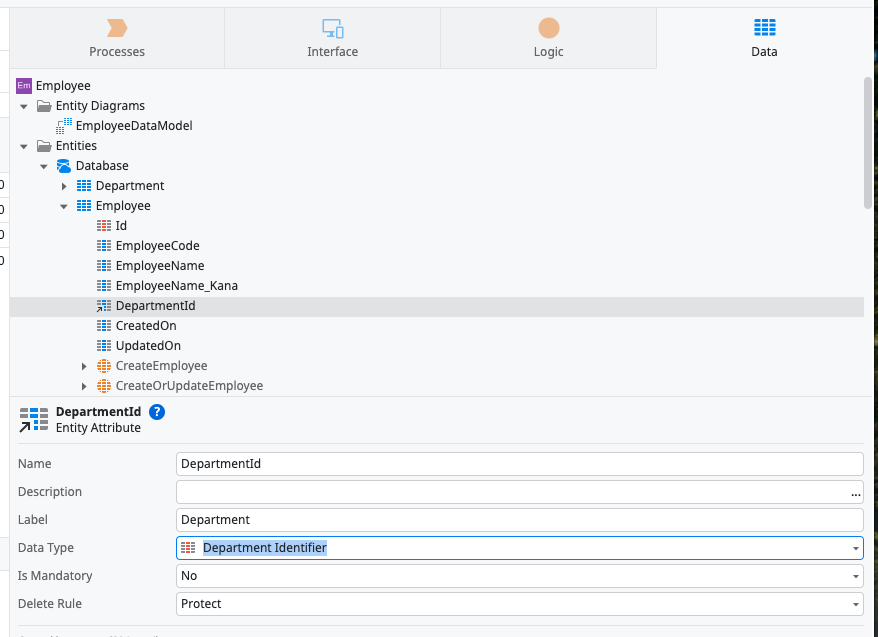The width and height of the screenshot is (878, 637).
Task: Select the UpdatedOn attribute
Action: (x=148, y=346)
